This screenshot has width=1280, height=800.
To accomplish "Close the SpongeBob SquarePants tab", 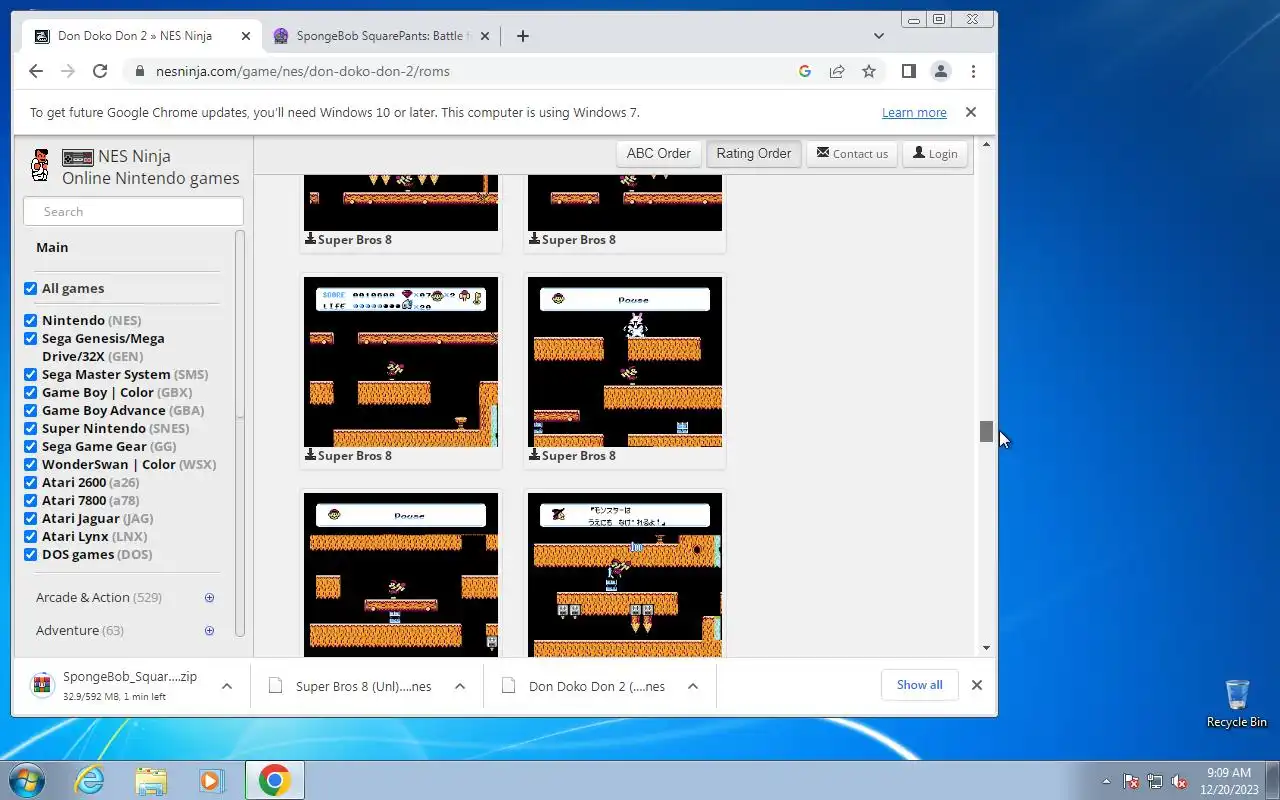I will (485, 36).
